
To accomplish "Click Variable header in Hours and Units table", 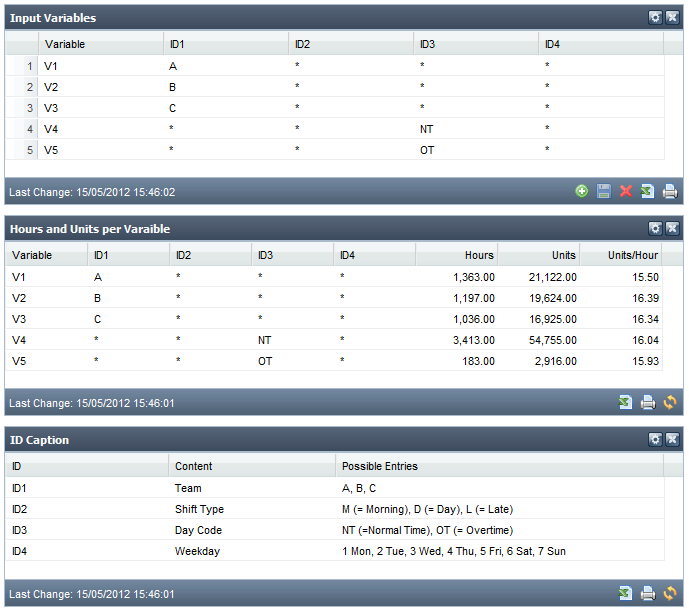I will click(47, 255).
